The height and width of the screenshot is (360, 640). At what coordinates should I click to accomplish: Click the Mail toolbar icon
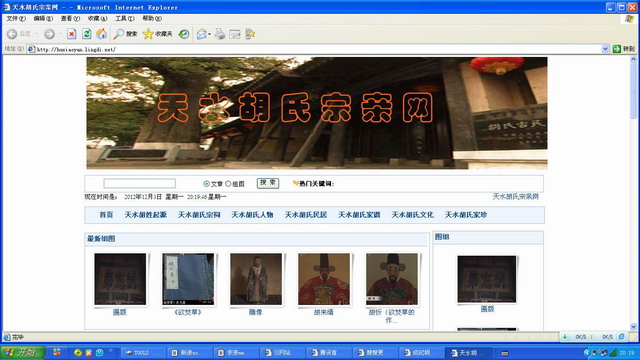[201, 34]
